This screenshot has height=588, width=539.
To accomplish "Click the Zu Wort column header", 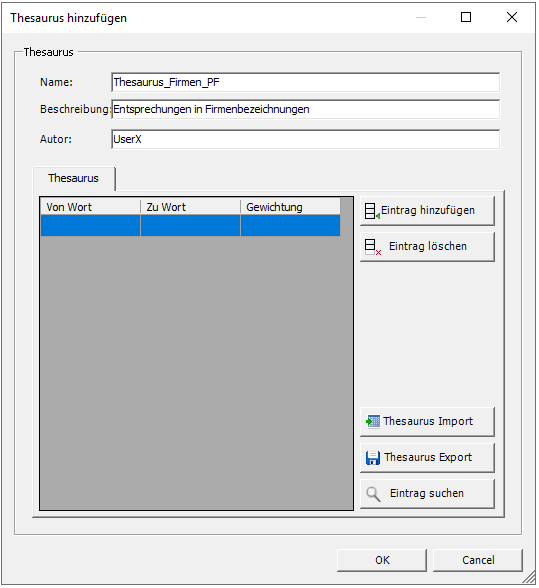I will (190, 207).
